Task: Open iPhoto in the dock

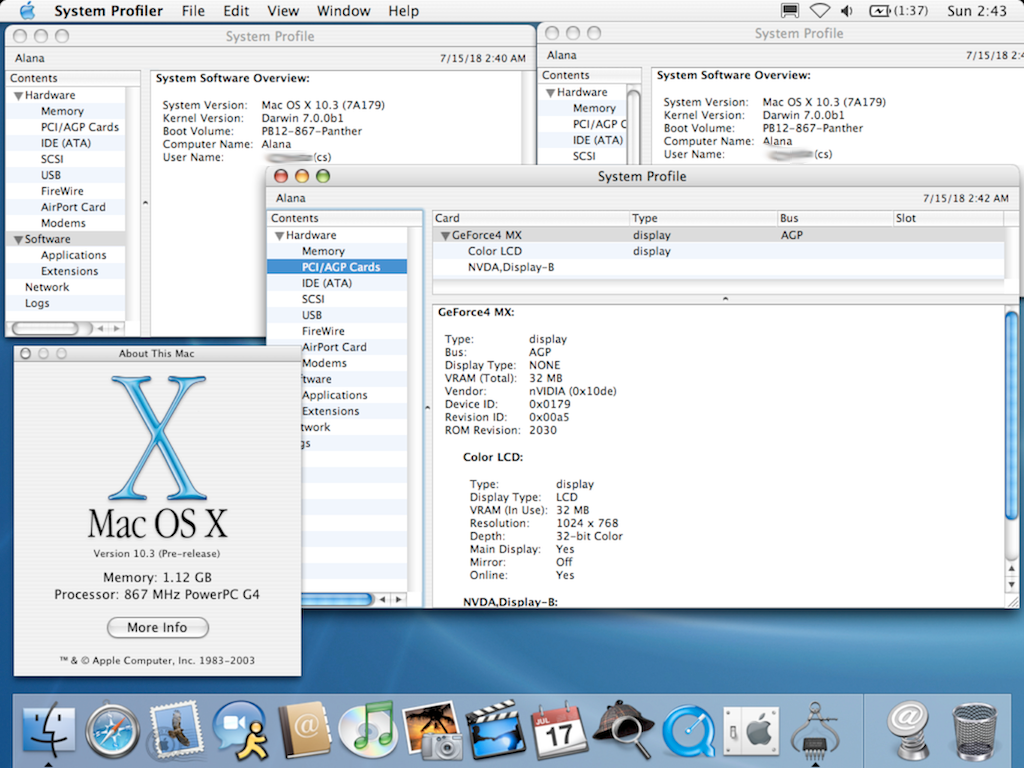Action: 431,730
